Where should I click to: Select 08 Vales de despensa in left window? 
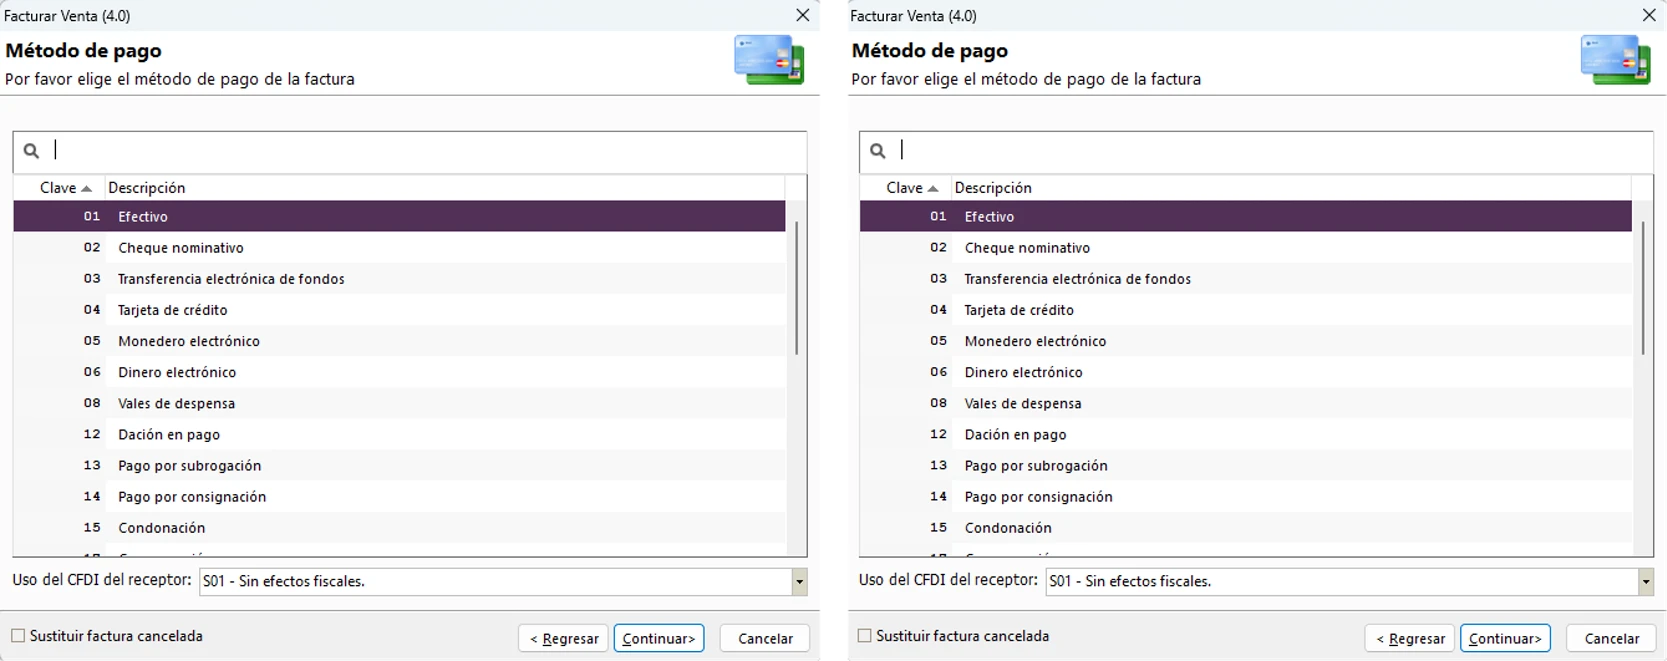click(399, 403)
